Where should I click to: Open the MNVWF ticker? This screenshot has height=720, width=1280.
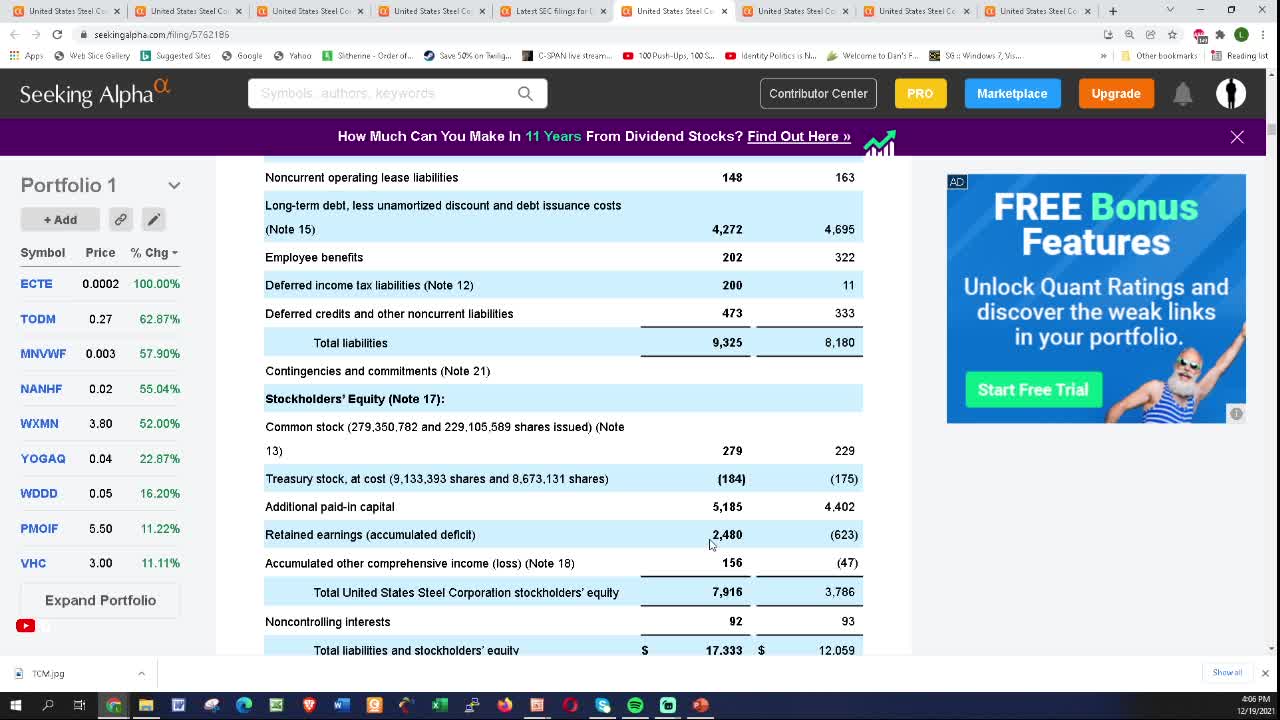43,354
